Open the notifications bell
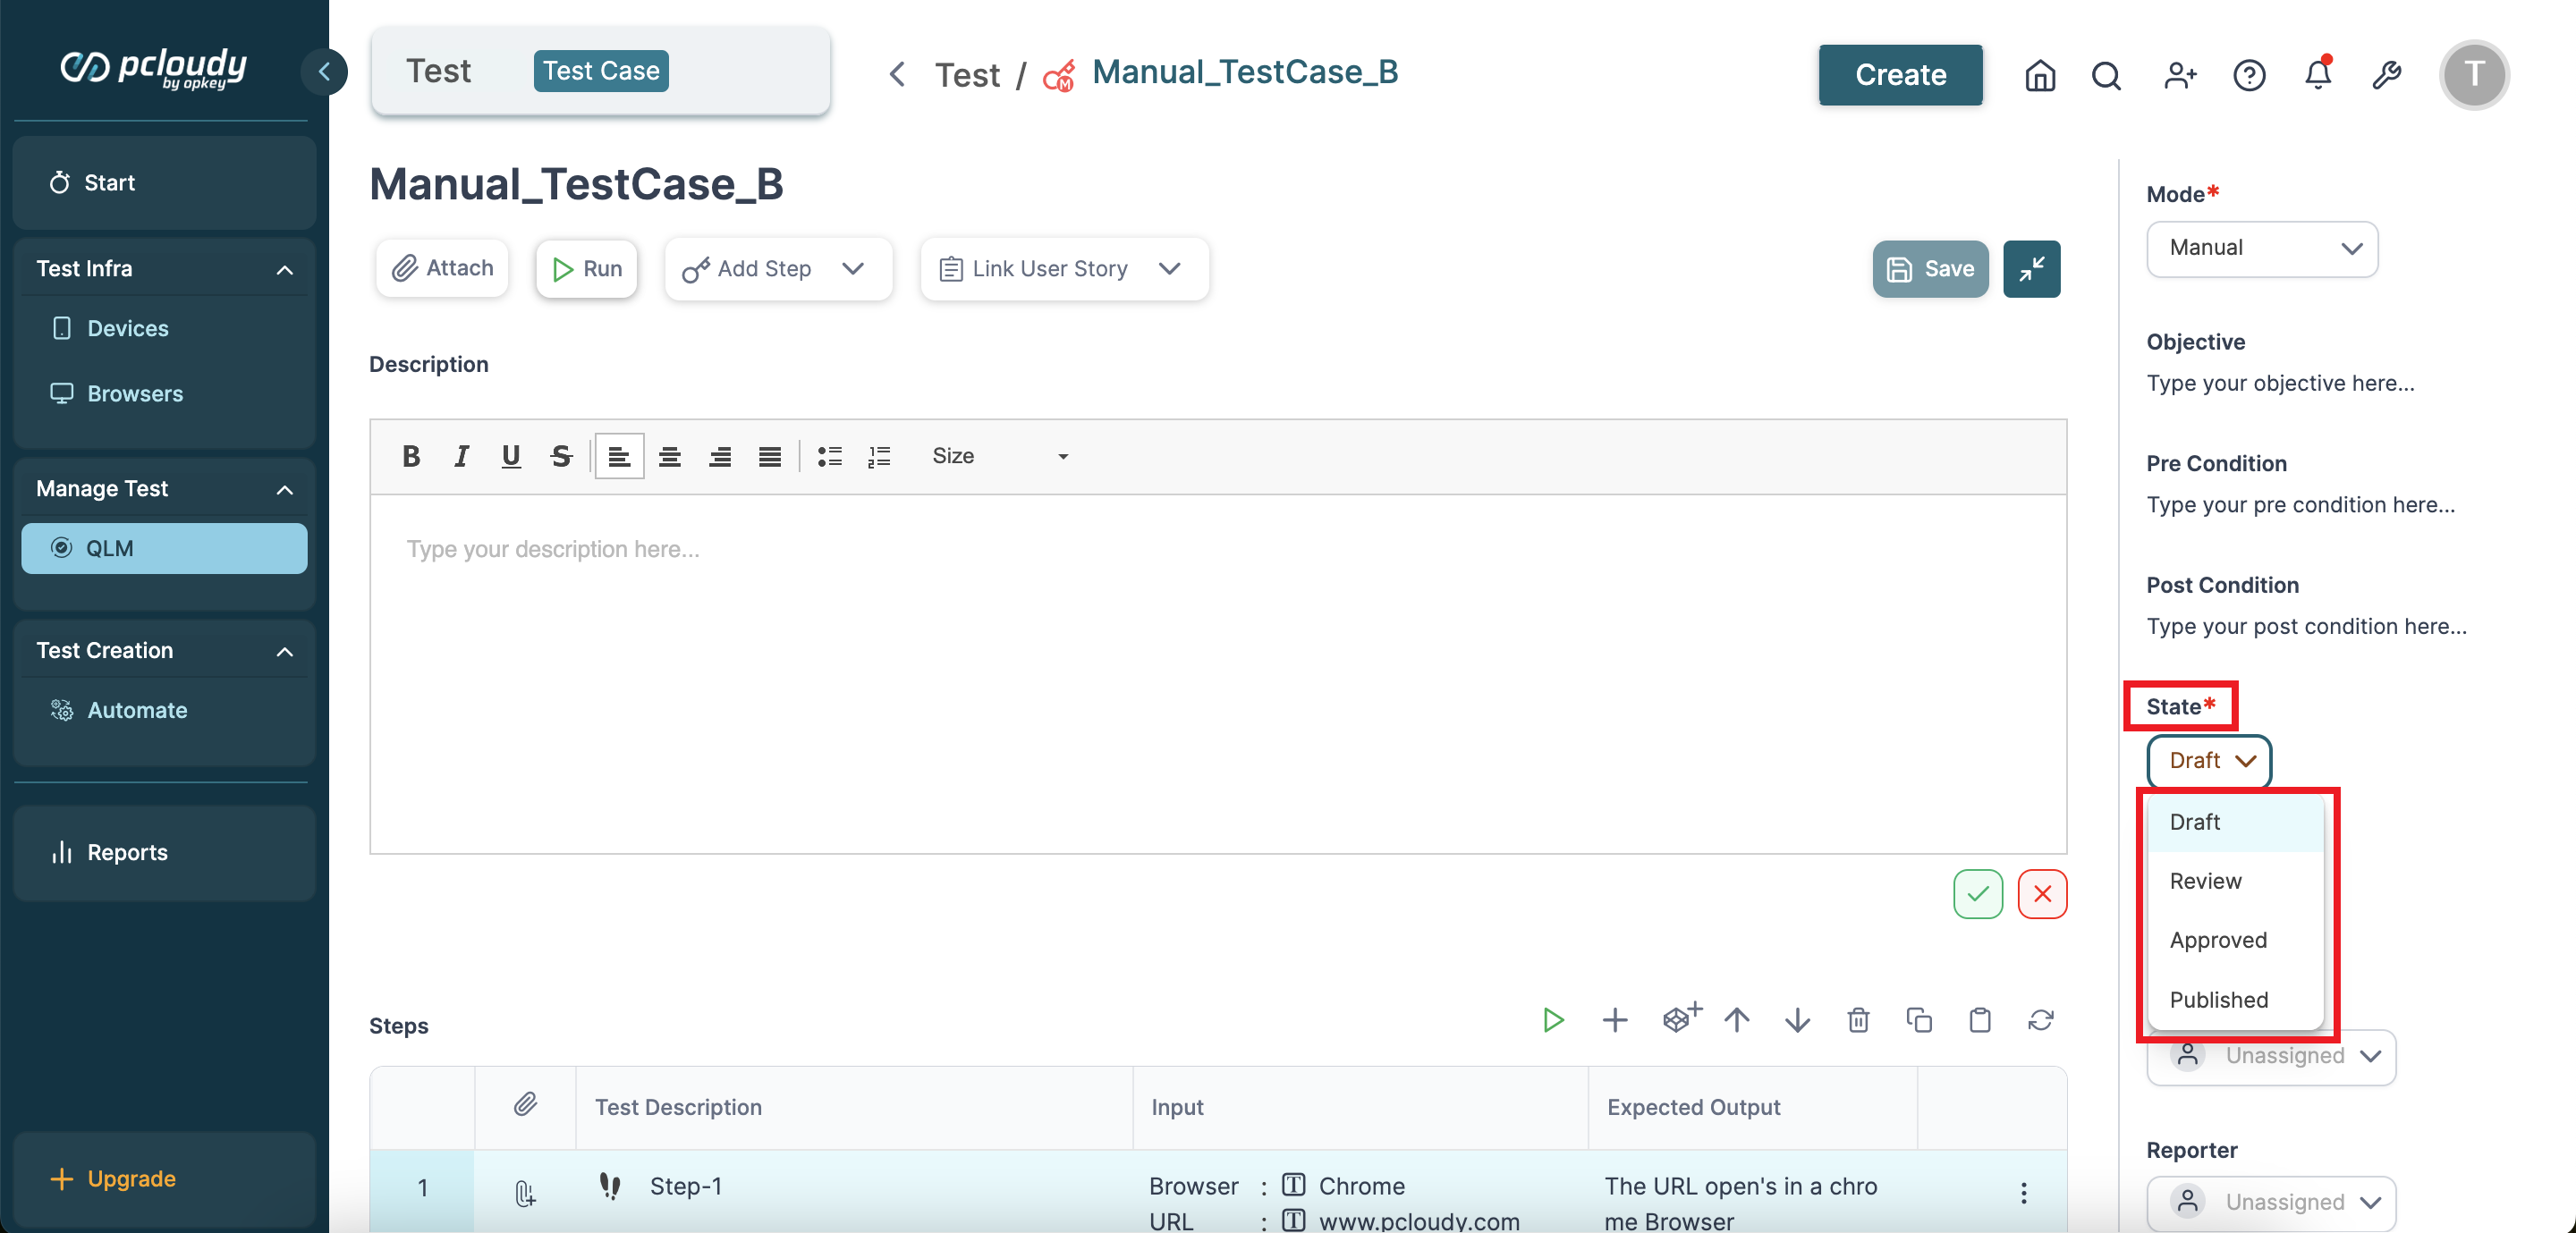The height and width of the screenshot is (1233, 2576). (2318, 75)
